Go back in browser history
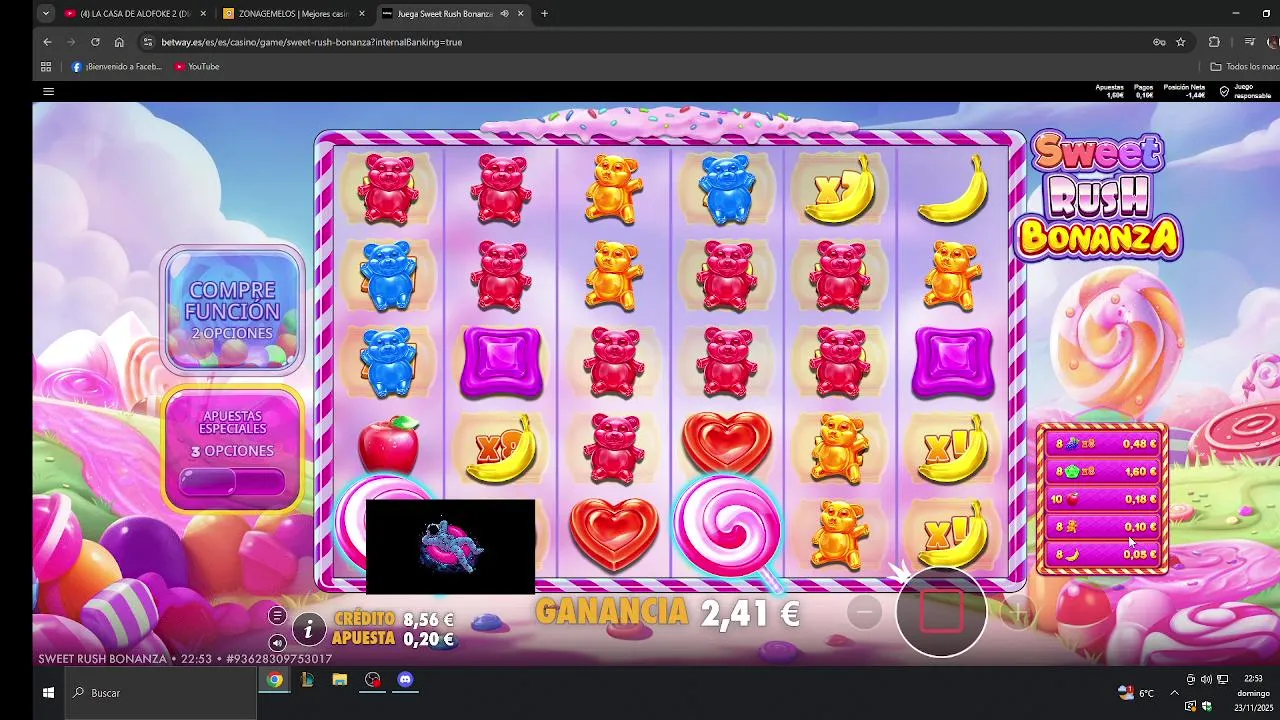1280x720 pixels. click(x=47, y=42)
